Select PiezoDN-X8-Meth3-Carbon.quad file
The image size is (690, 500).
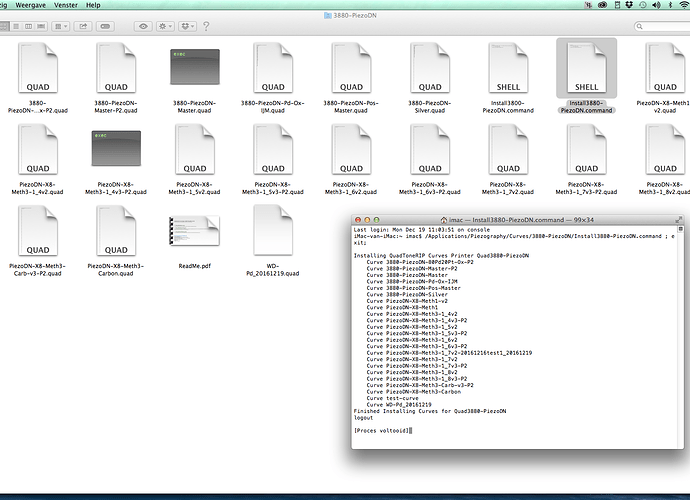(116, 233)
